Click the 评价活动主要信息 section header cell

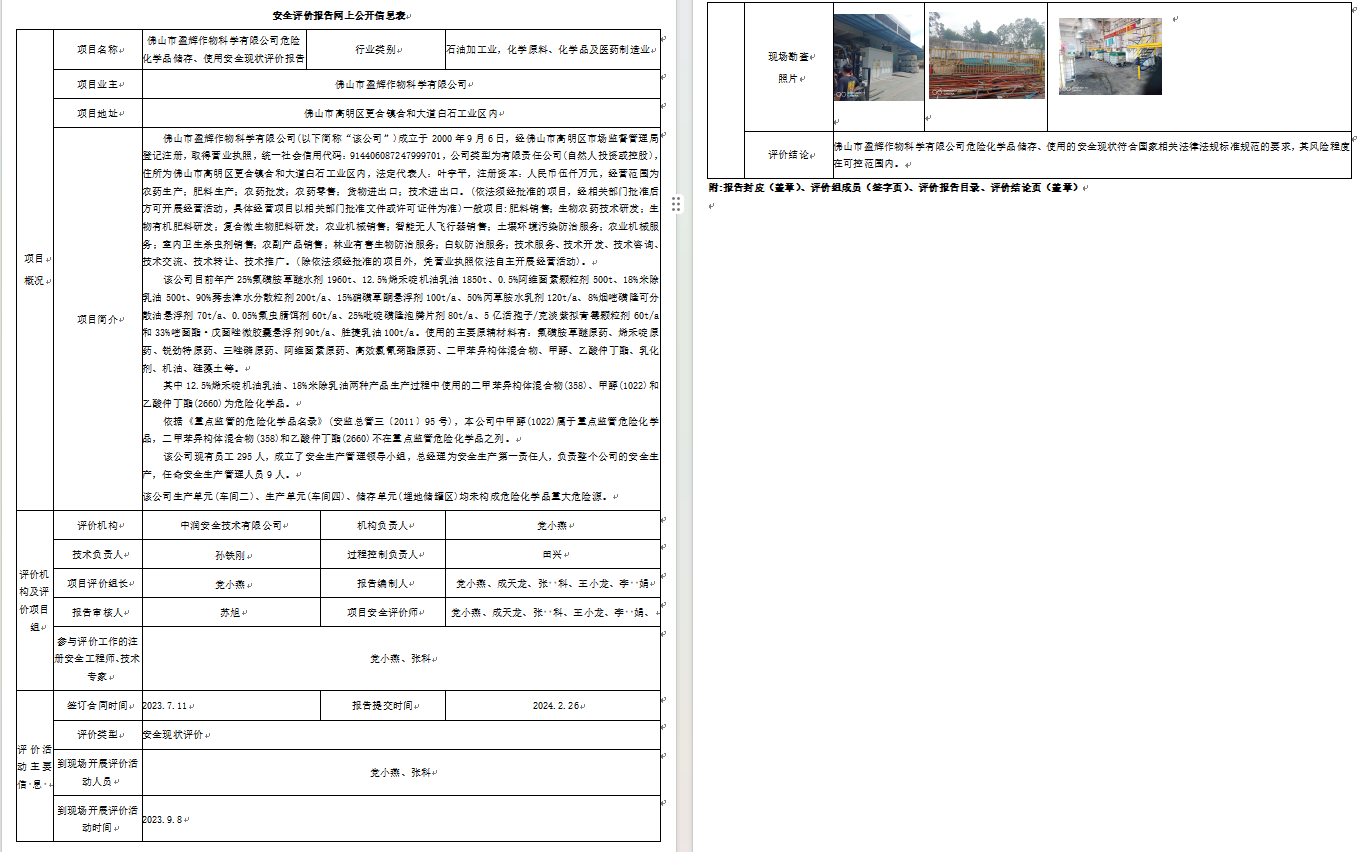coord(34,765)
